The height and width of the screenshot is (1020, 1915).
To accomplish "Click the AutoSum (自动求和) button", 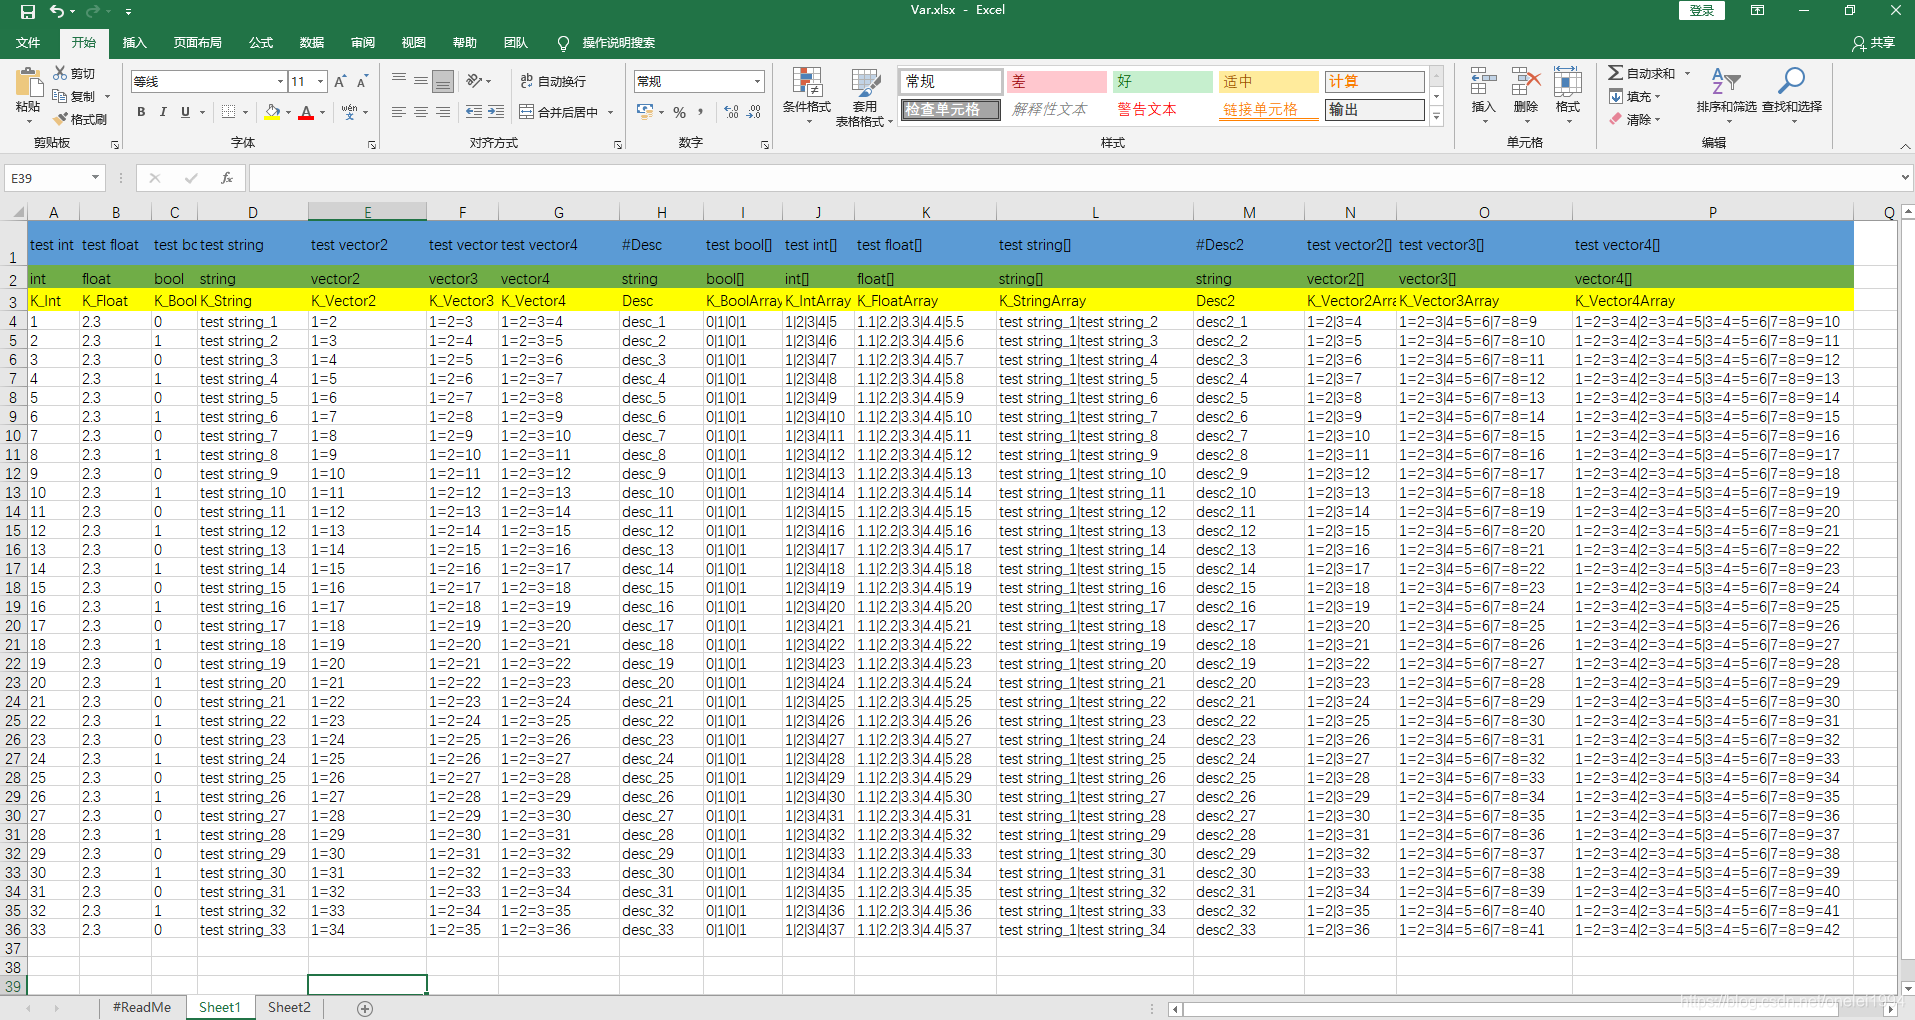I will coord(1642,74).
